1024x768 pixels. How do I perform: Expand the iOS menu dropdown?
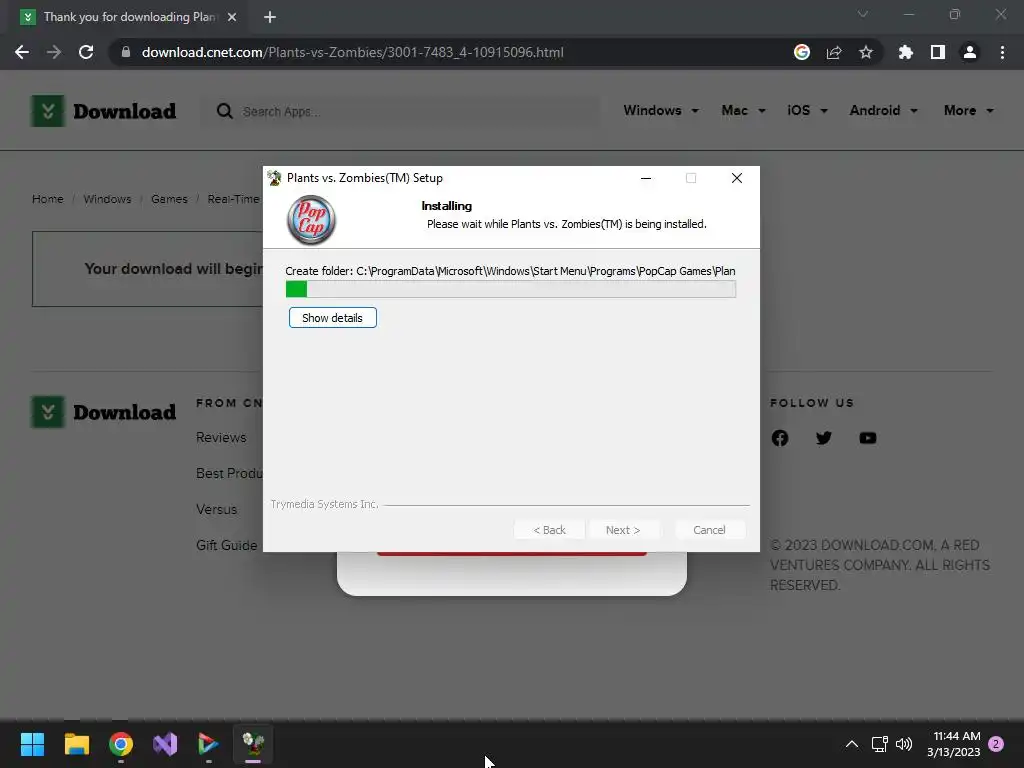pos(807,110)
